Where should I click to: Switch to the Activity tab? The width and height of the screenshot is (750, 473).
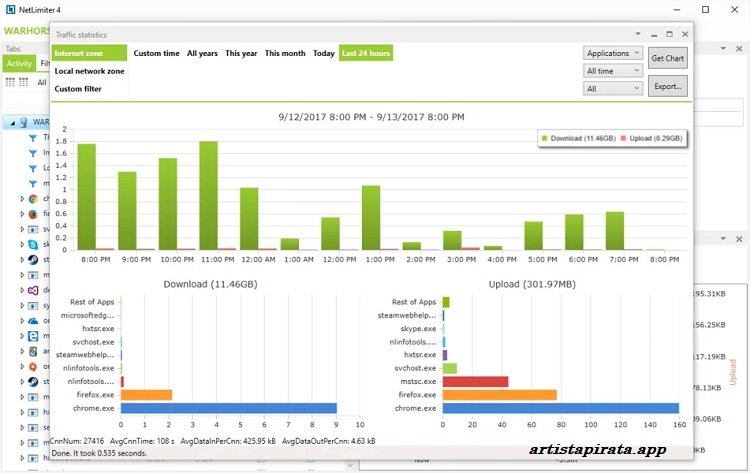18,63
